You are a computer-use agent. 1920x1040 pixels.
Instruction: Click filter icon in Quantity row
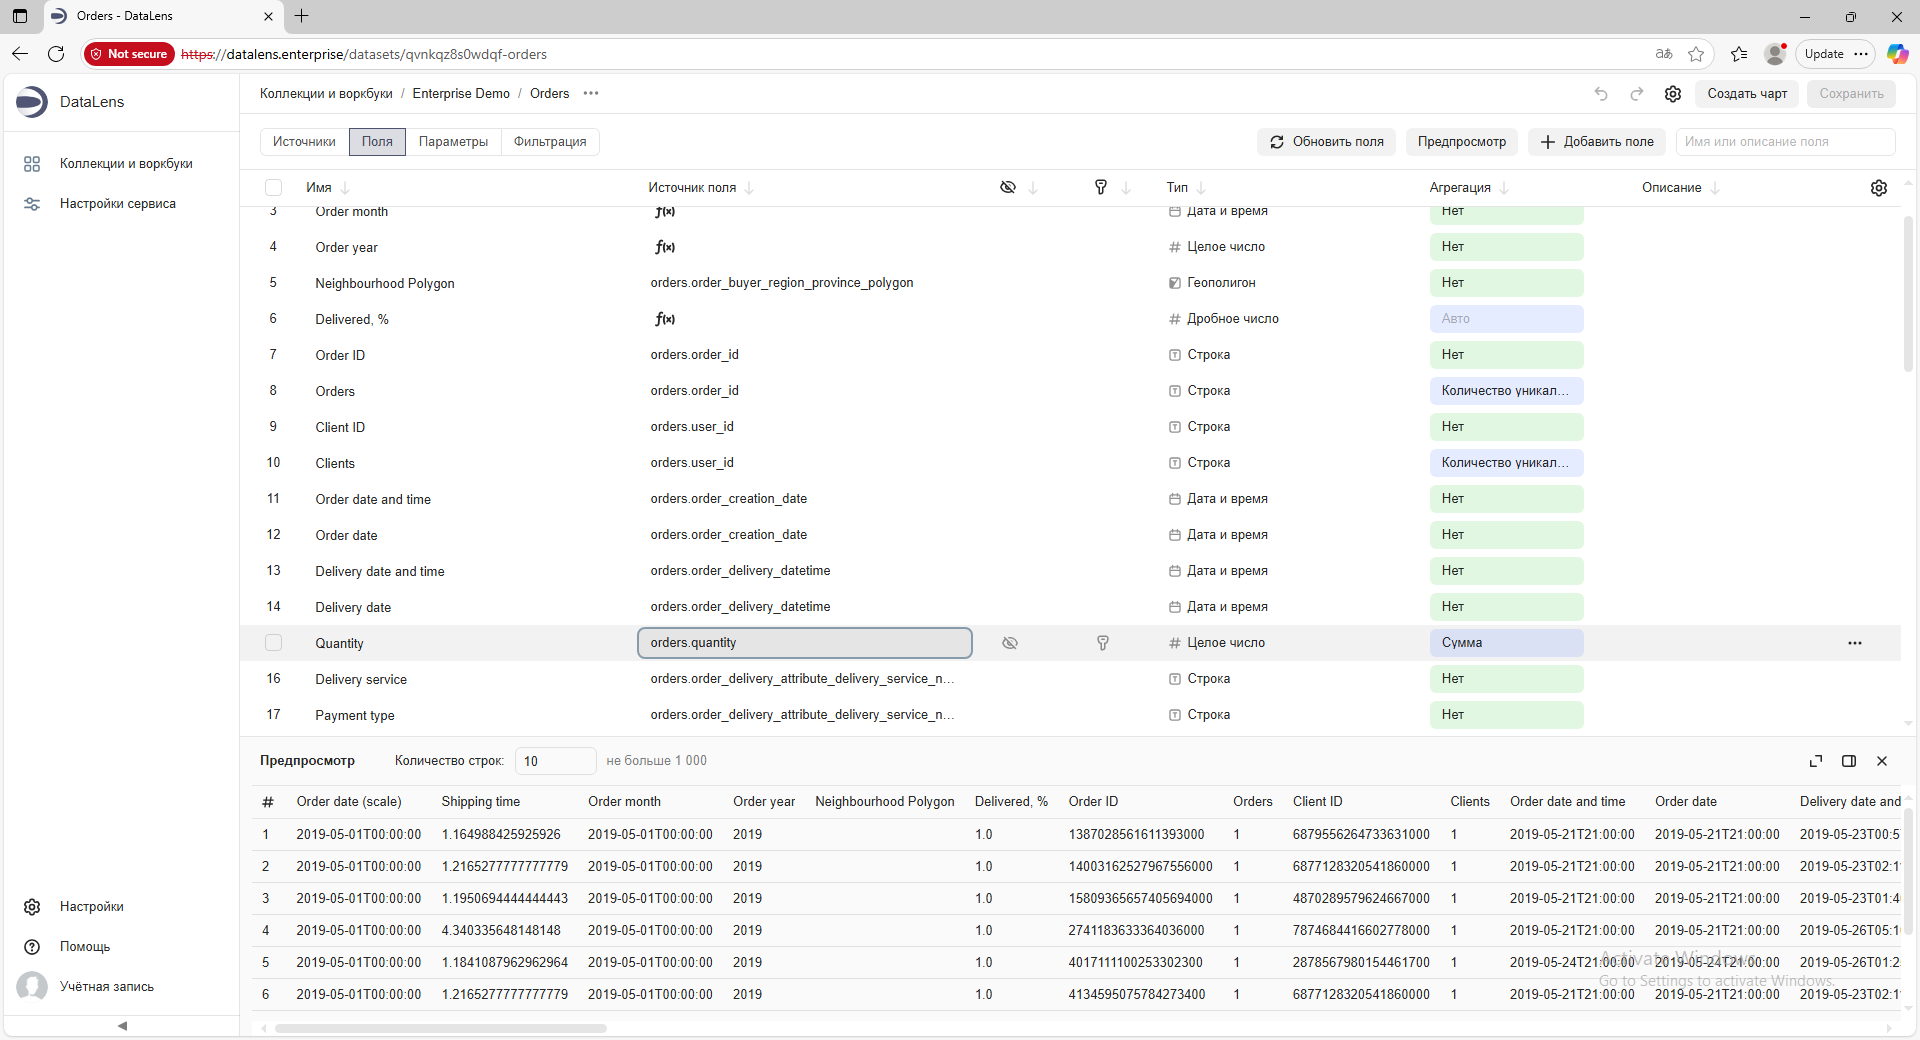pos(1102,643)
